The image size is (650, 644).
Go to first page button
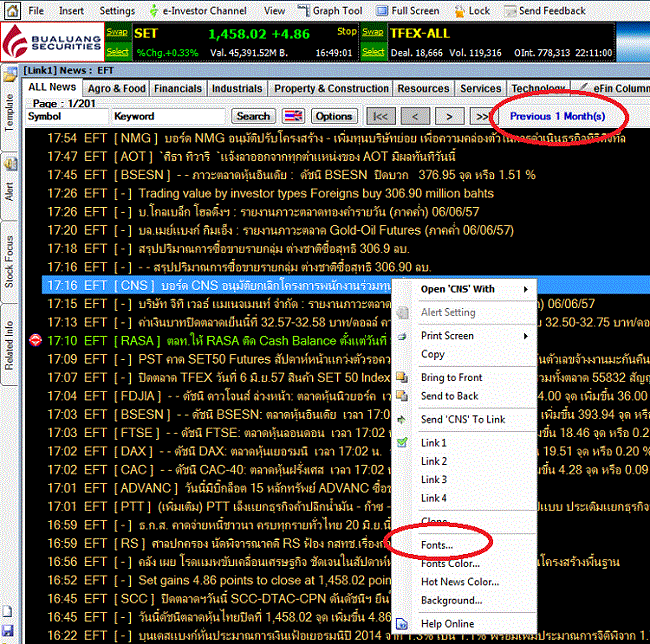pos(381,116)
